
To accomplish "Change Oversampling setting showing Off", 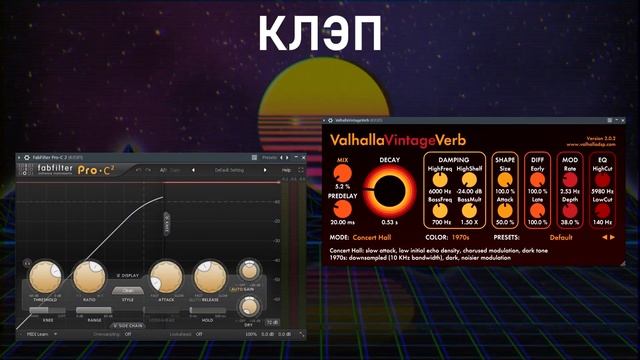I will tap(128, 334).
